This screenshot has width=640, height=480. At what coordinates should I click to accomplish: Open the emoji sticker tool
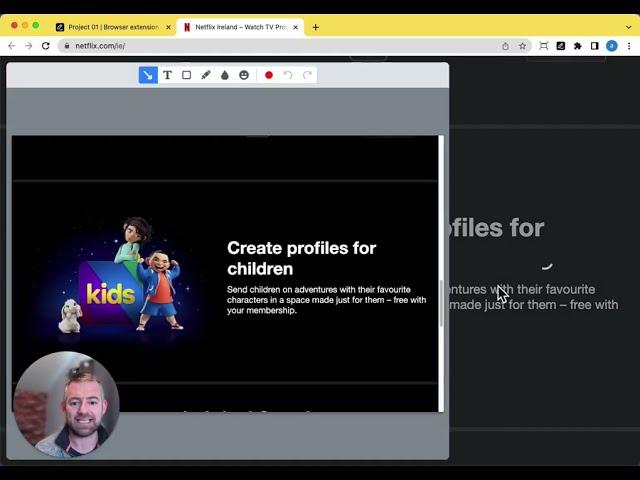244,75
